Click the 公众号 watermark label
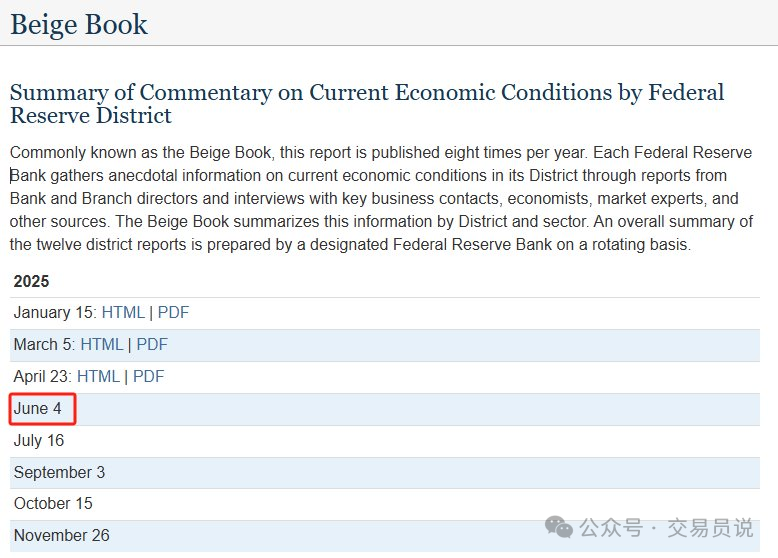The image size is (778, 558). point(611,528)
